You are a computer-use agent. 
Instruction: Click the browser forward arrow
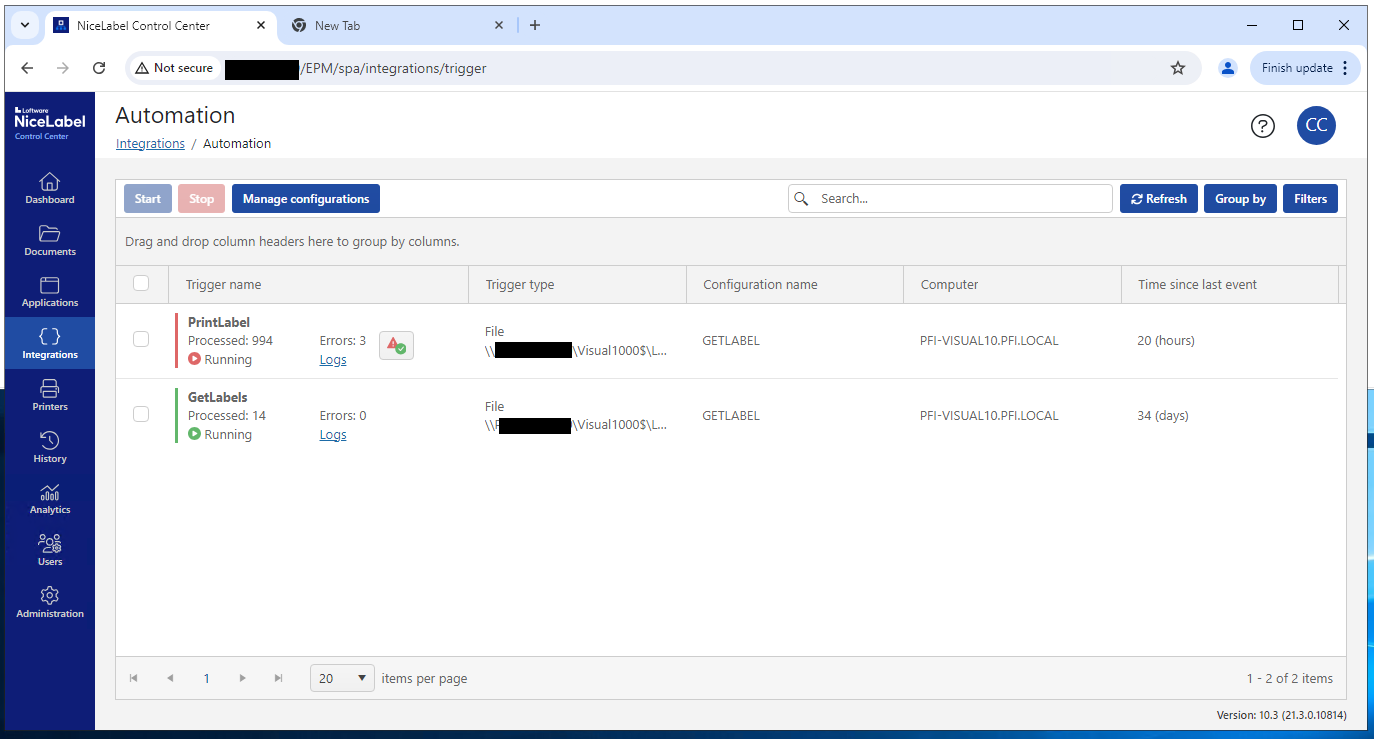(x=63, y=68)
